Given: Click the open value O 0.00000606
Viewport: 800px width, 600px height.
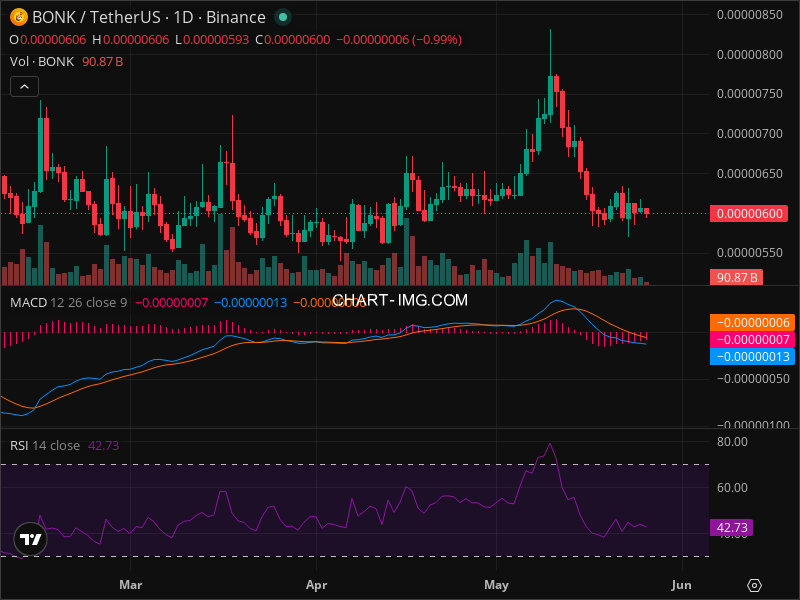Looking at the screenshot, I should 48,40.
